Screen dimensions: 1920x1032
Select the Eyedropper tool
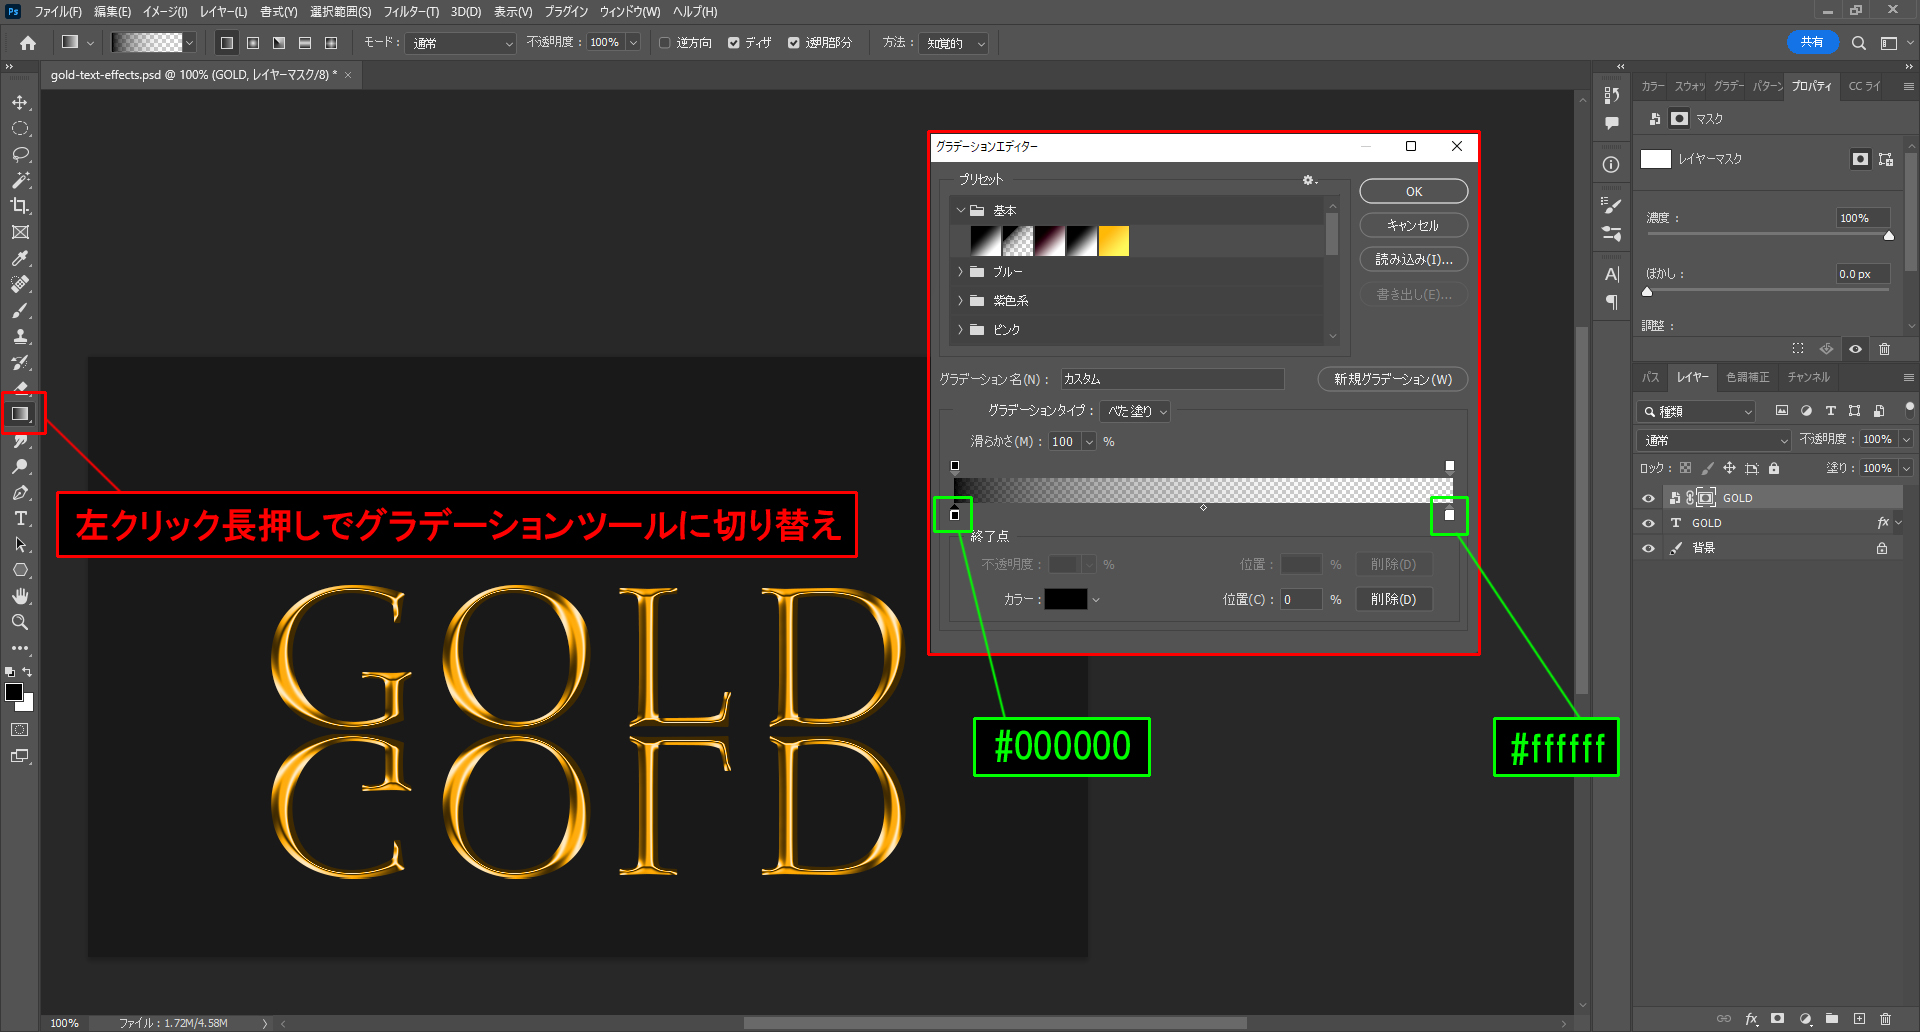(20, 258)
